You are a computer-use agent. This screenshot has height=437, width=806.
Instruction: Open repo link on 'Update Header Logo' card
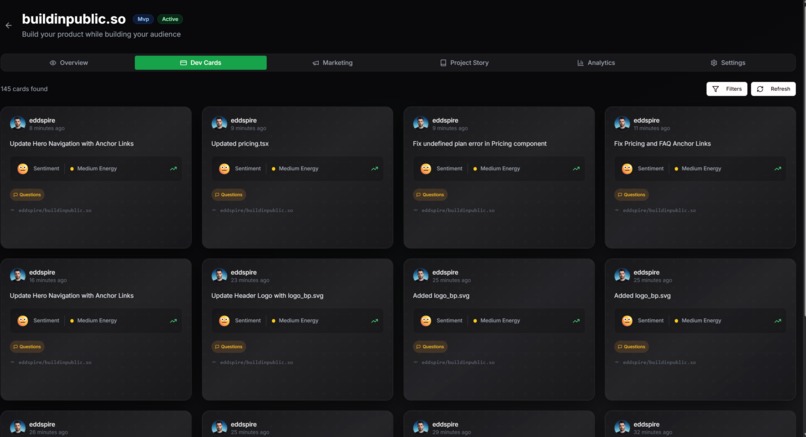[257, 362]
